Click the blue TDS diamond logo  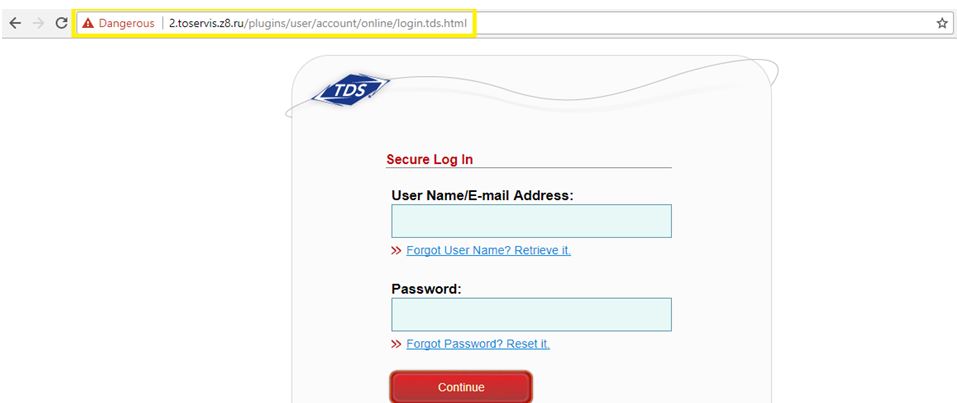350,91
